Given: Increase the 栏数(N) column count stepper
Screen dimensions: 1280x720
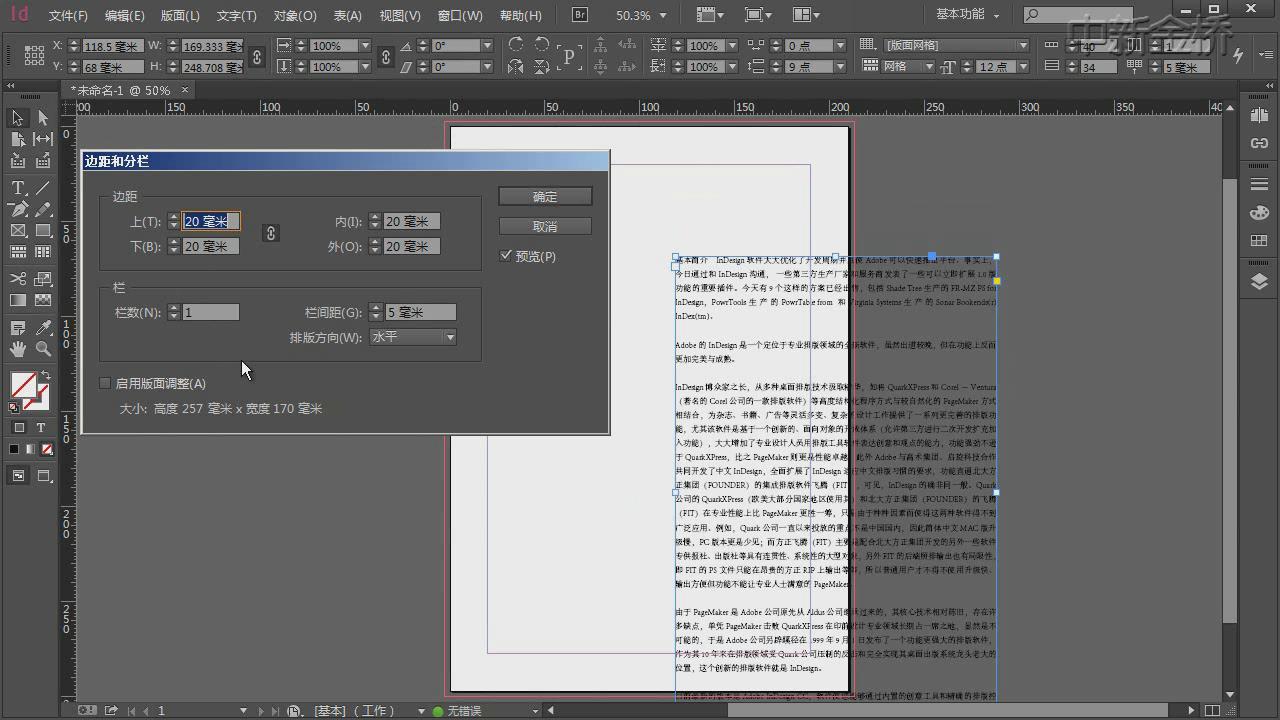Looking at the screenshot, I should (x=174, y=308).
